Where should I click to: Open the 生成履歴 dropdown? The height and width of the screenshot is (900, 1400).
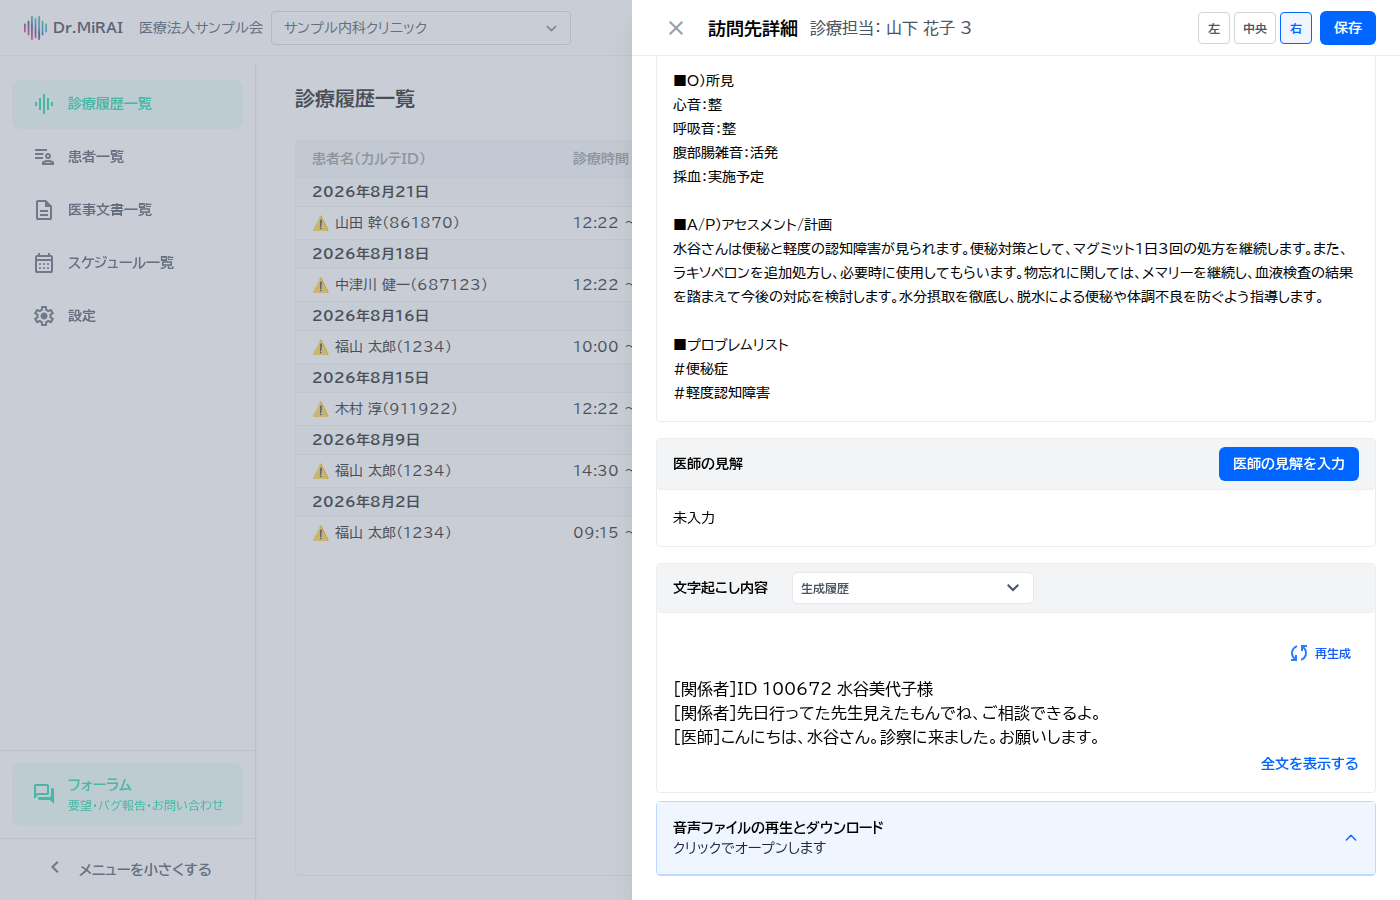click(x=913, y=588)
